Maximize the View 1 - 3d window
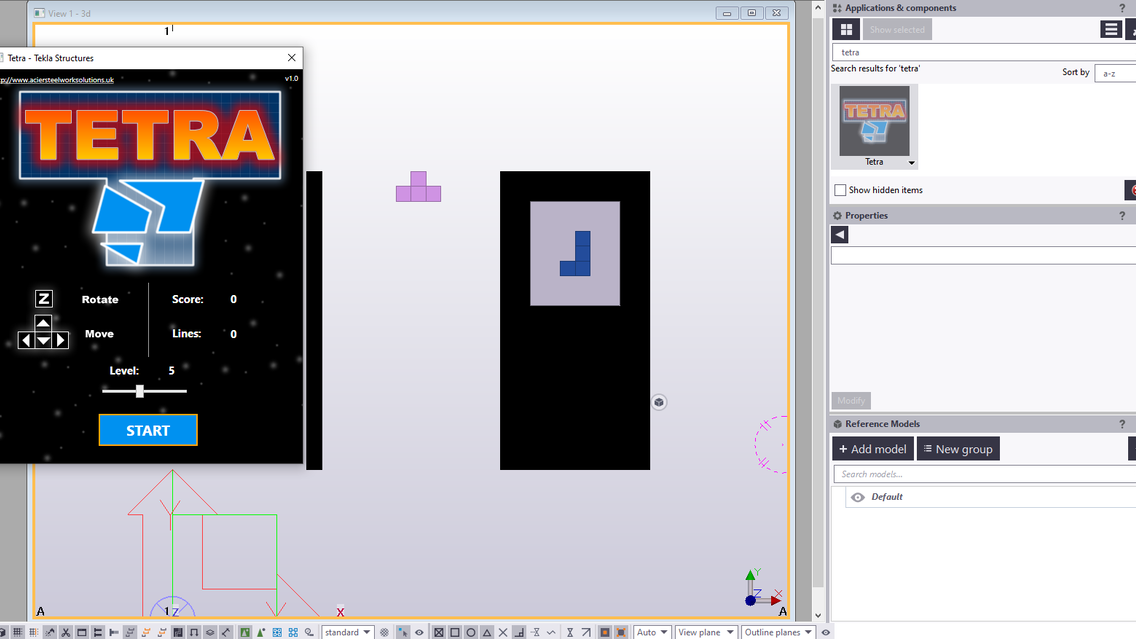 click(751, 13)
